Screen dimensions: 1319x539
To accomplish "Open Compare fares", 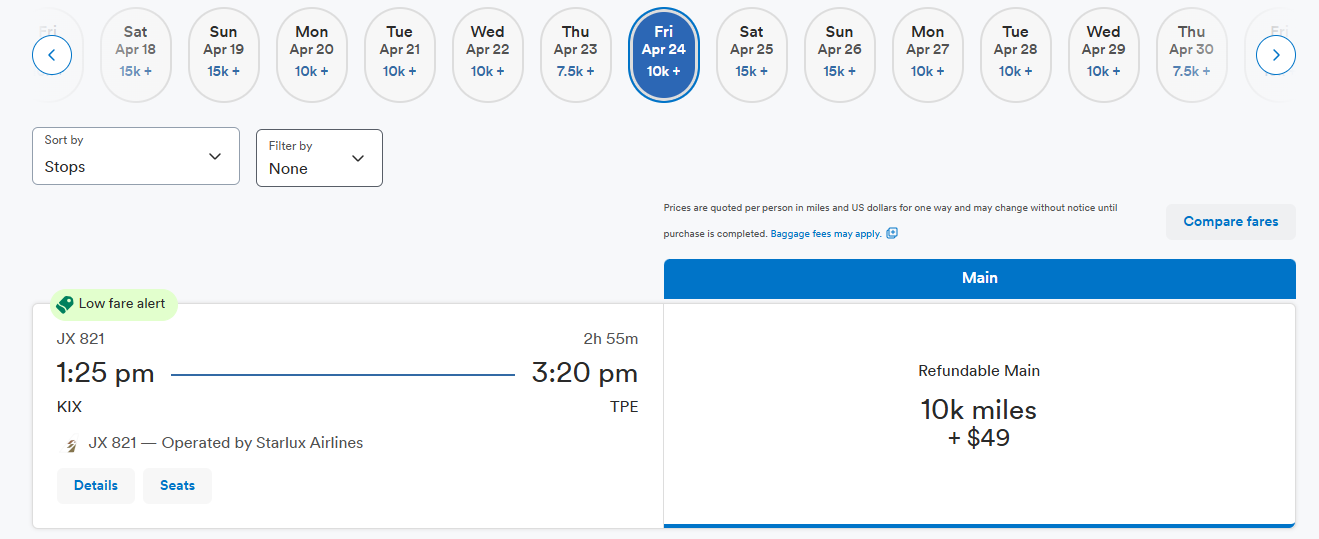I will (x=1231, y=222).
